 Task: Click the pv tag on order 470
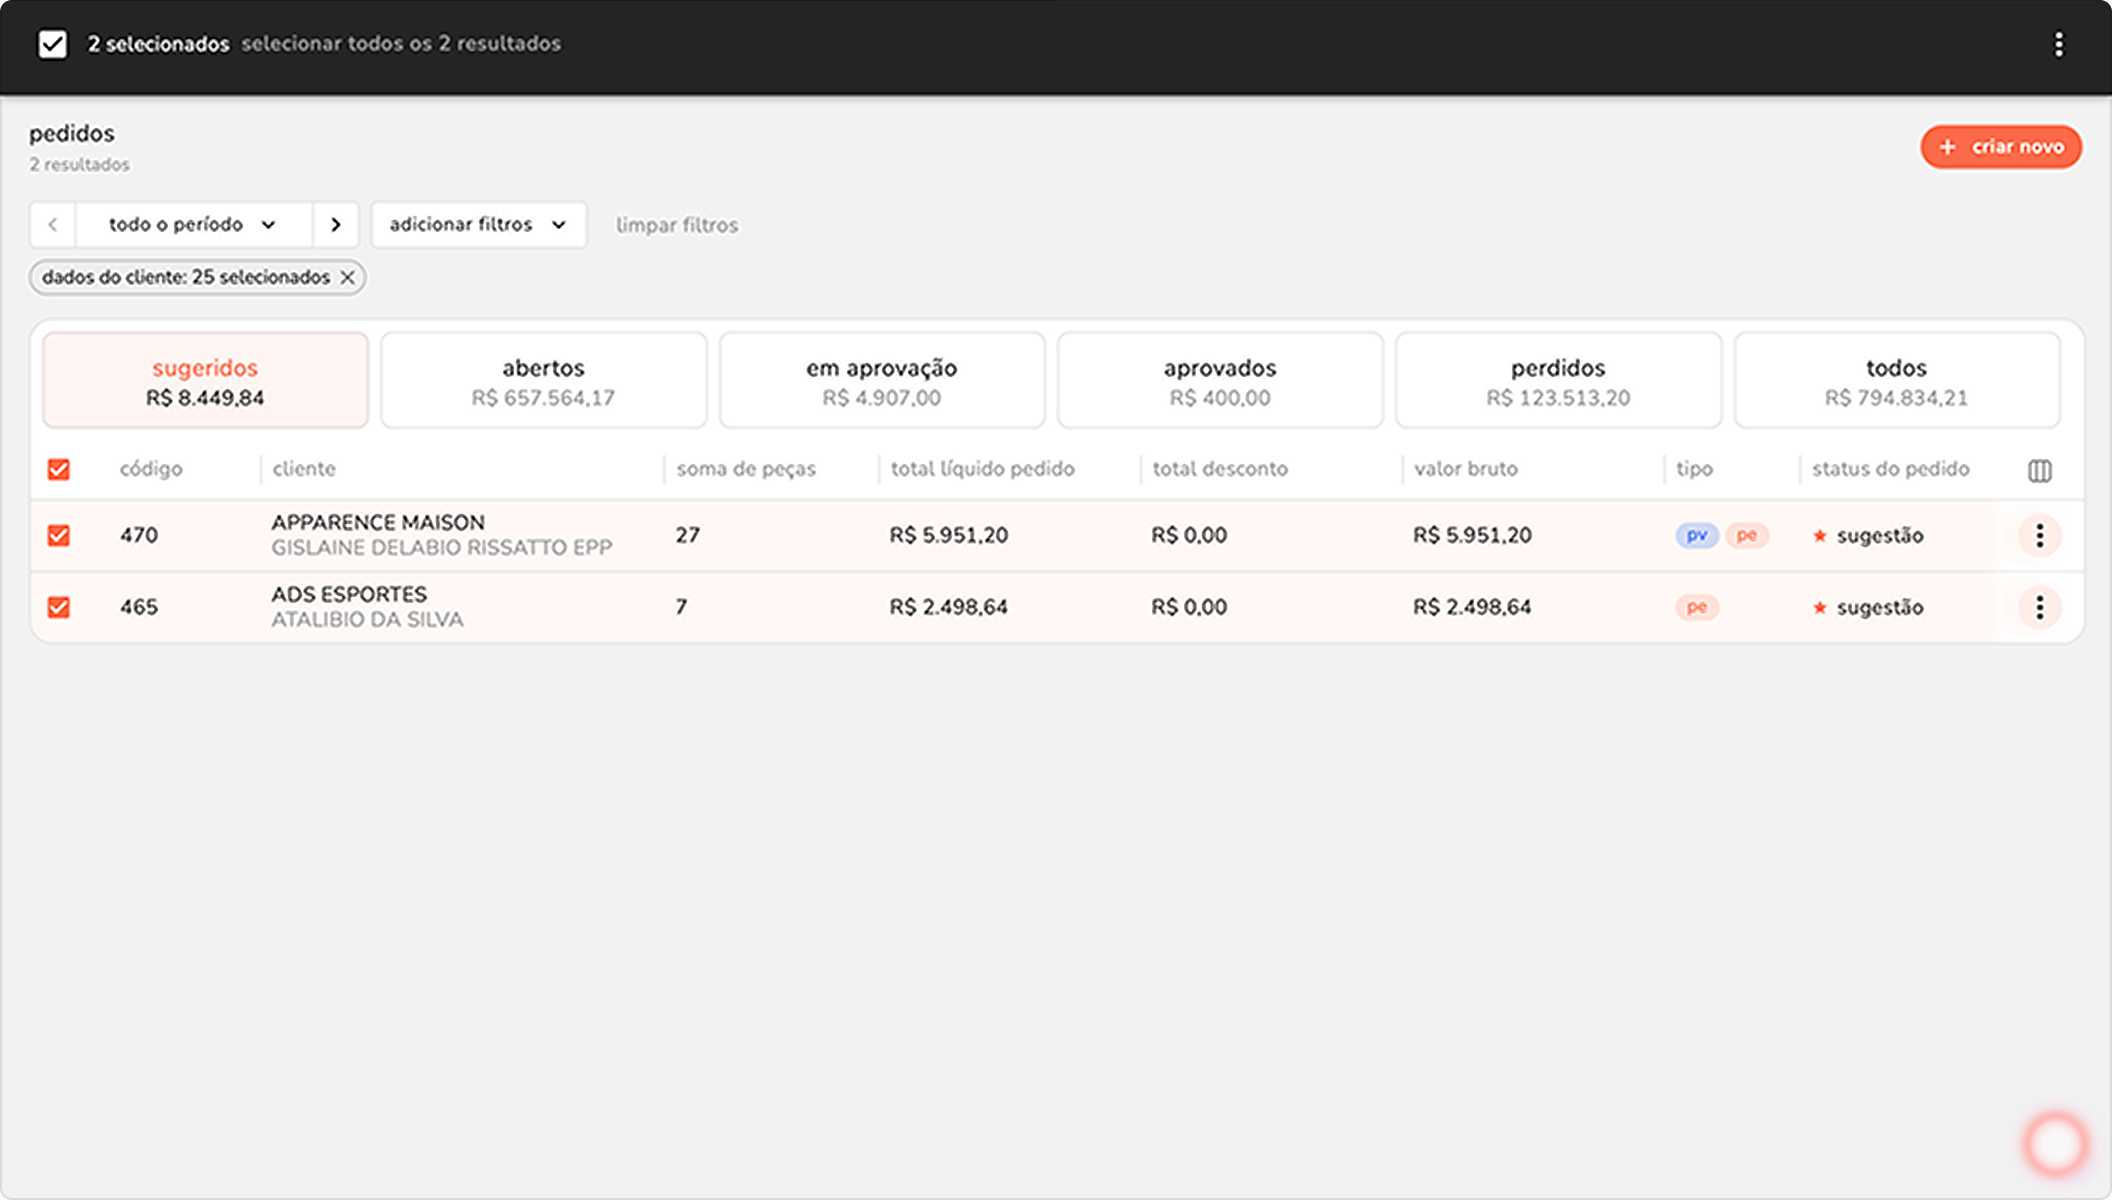pos(1696,535)
